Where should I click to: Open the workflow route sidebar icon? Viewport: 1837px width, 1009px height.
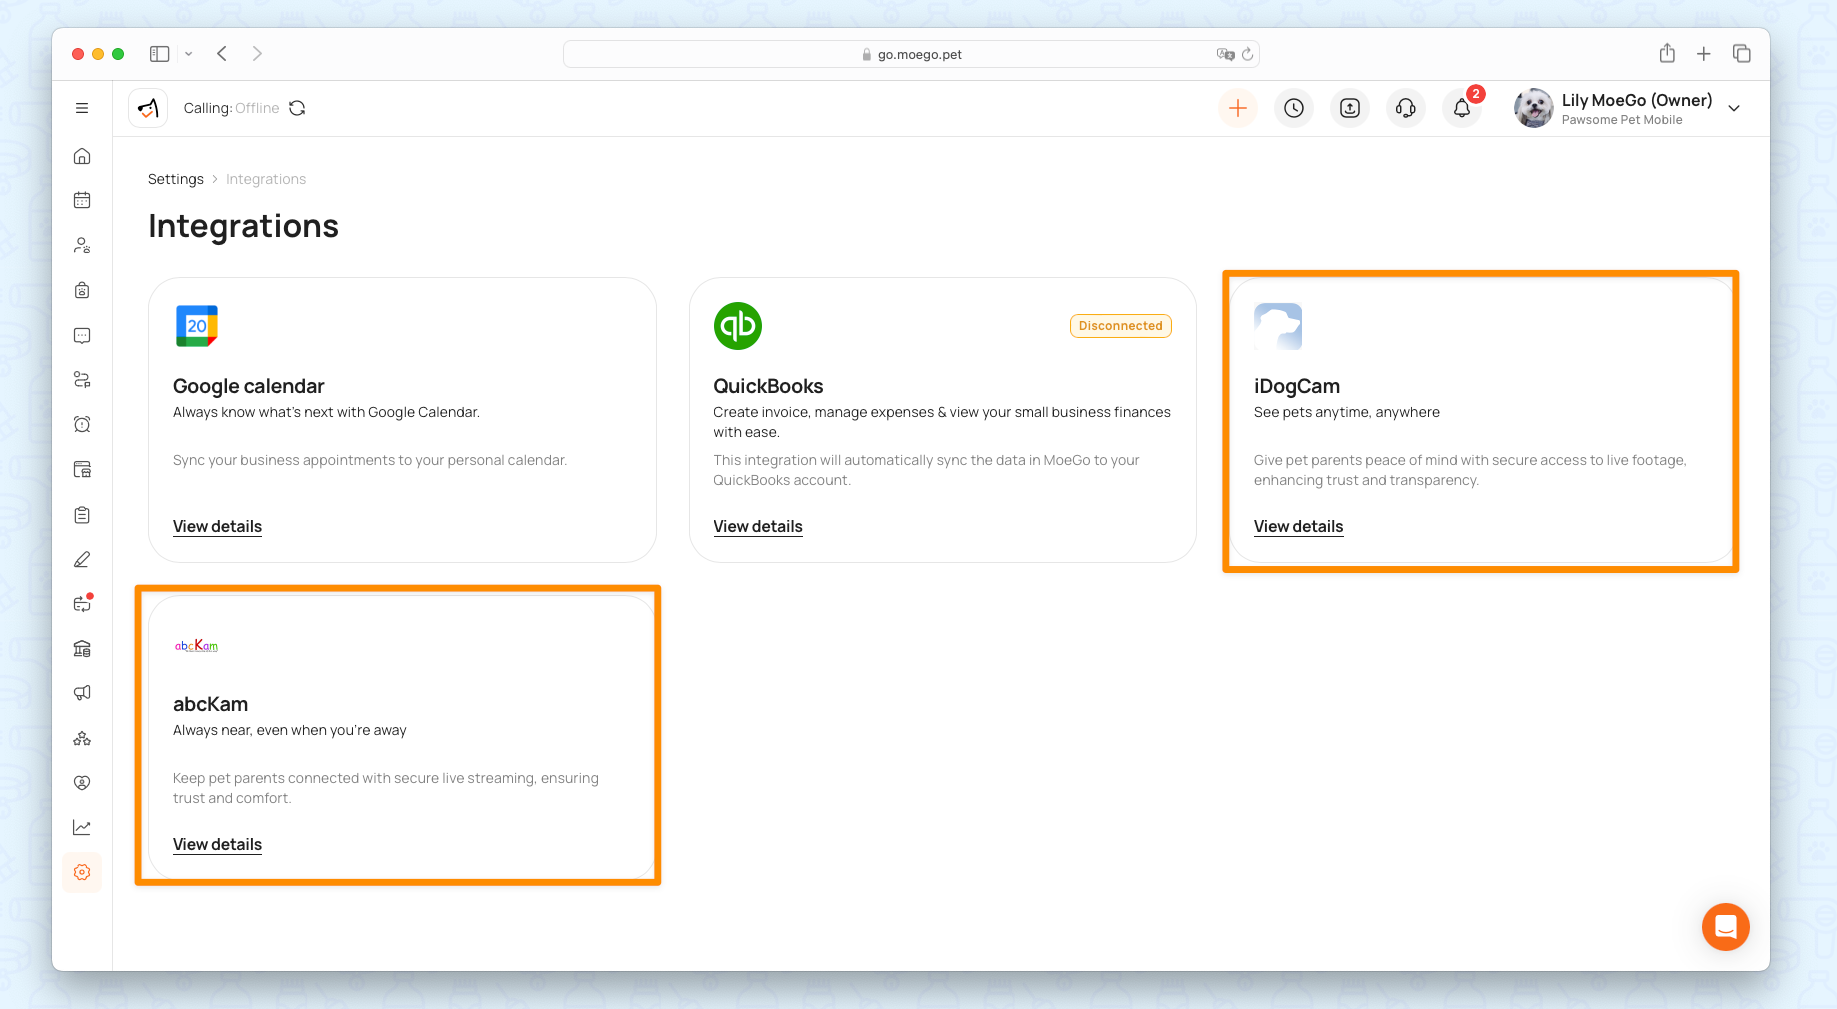(x=82, y=380)
